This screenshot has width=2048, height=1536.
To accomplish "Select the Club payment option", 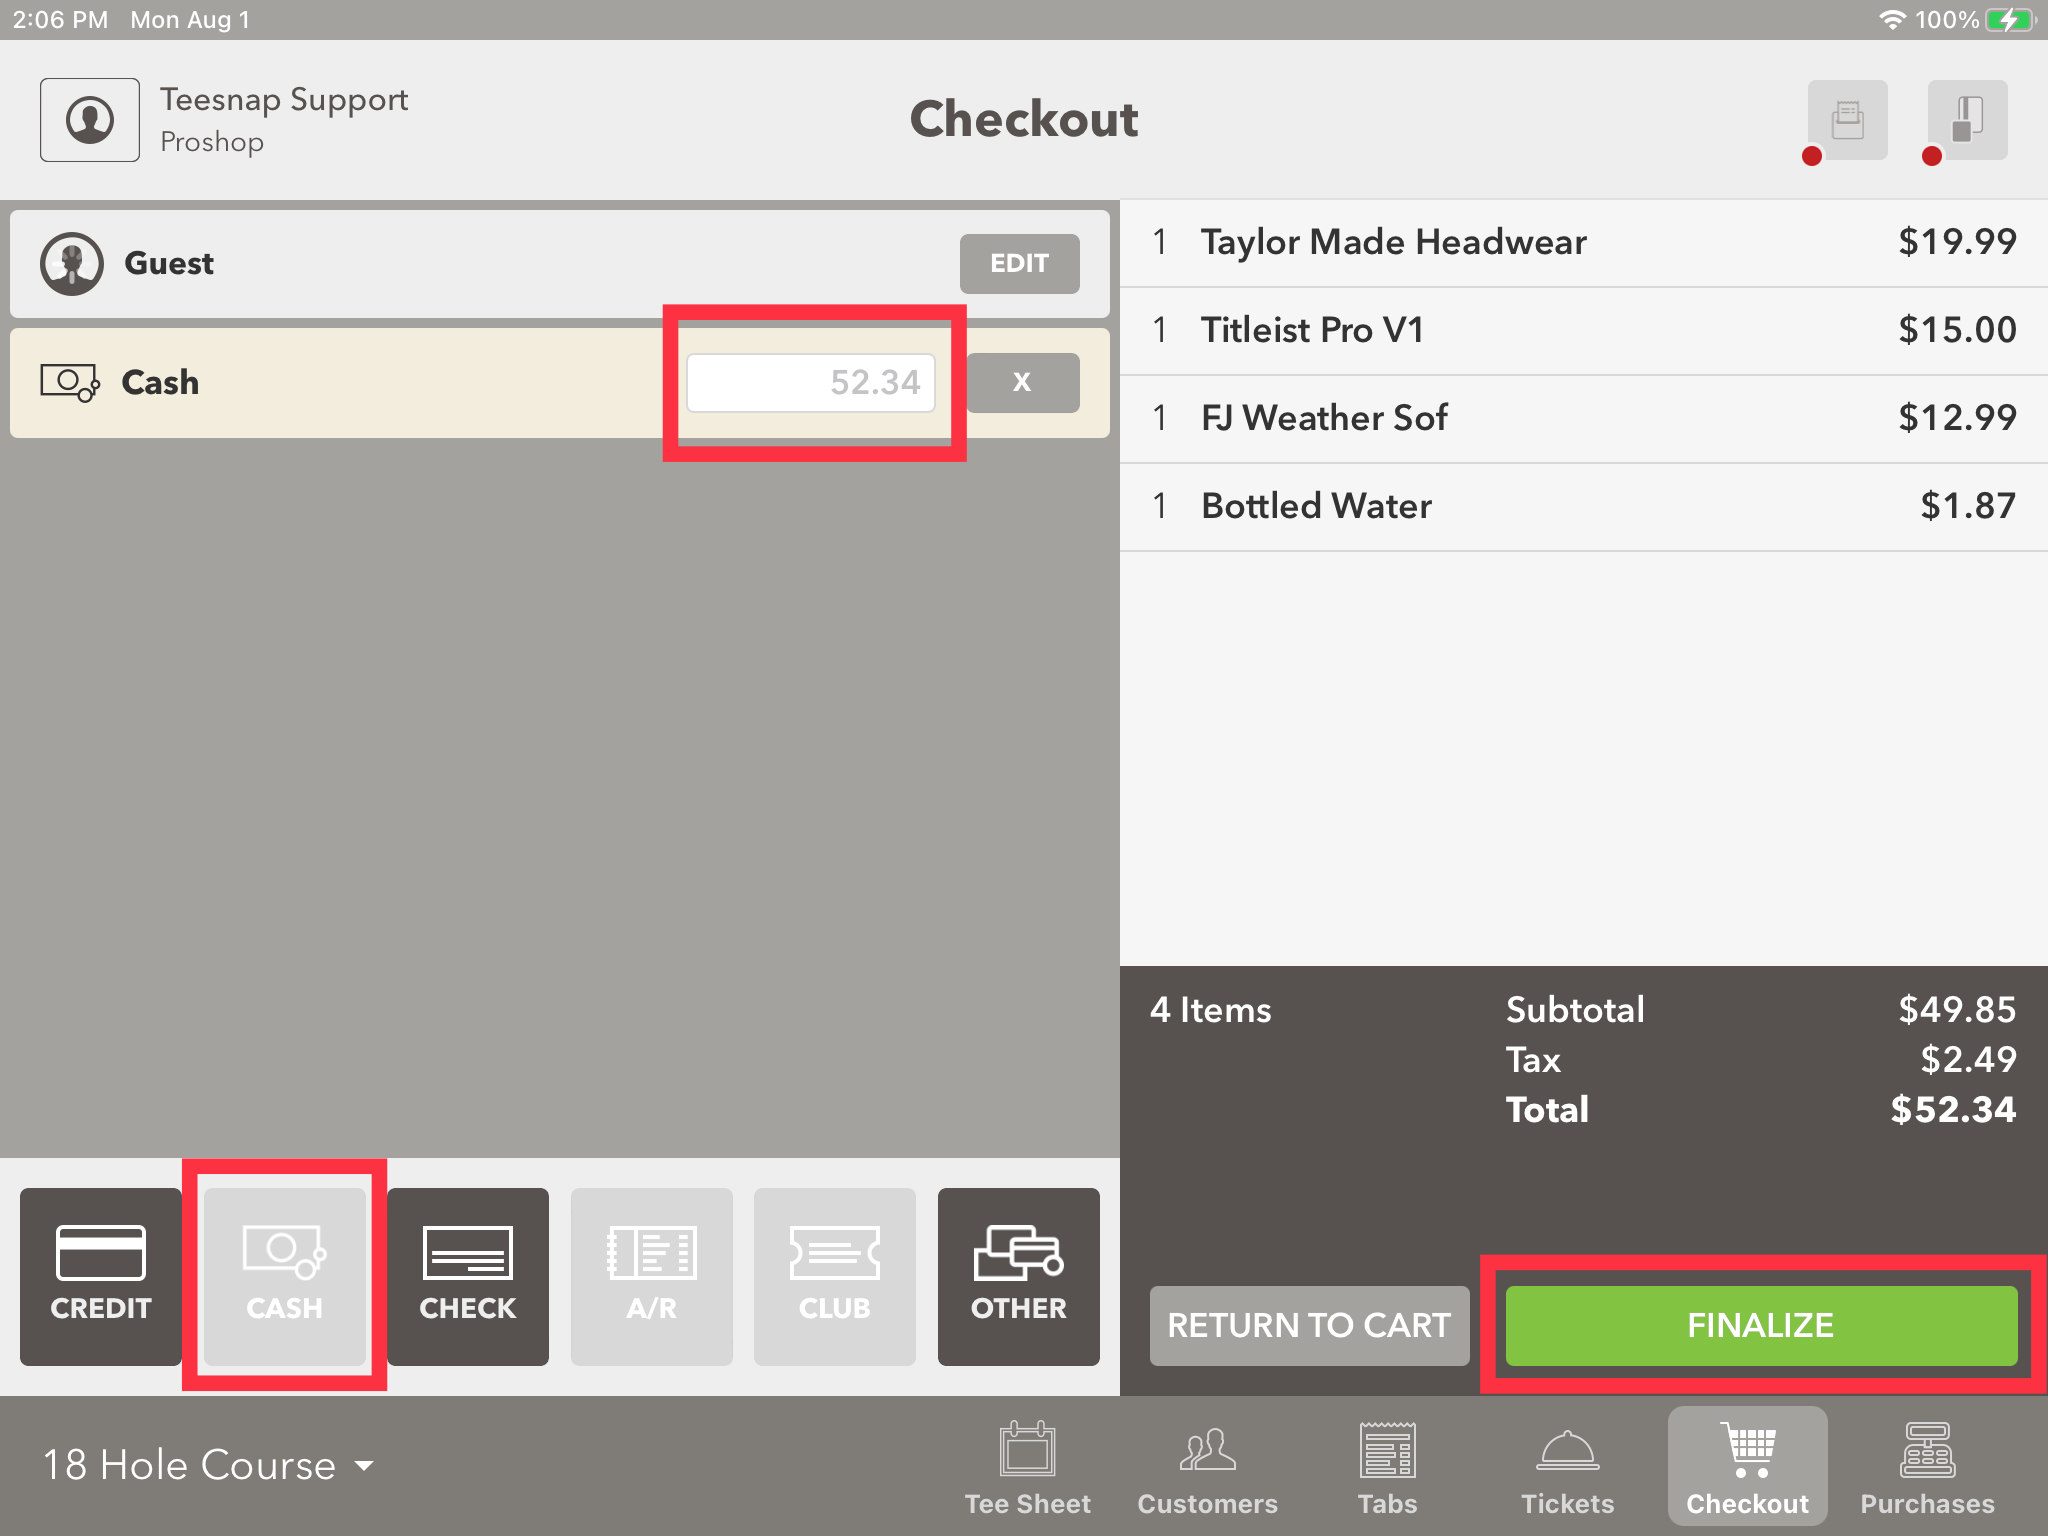I will click(x=835, y=1276).
